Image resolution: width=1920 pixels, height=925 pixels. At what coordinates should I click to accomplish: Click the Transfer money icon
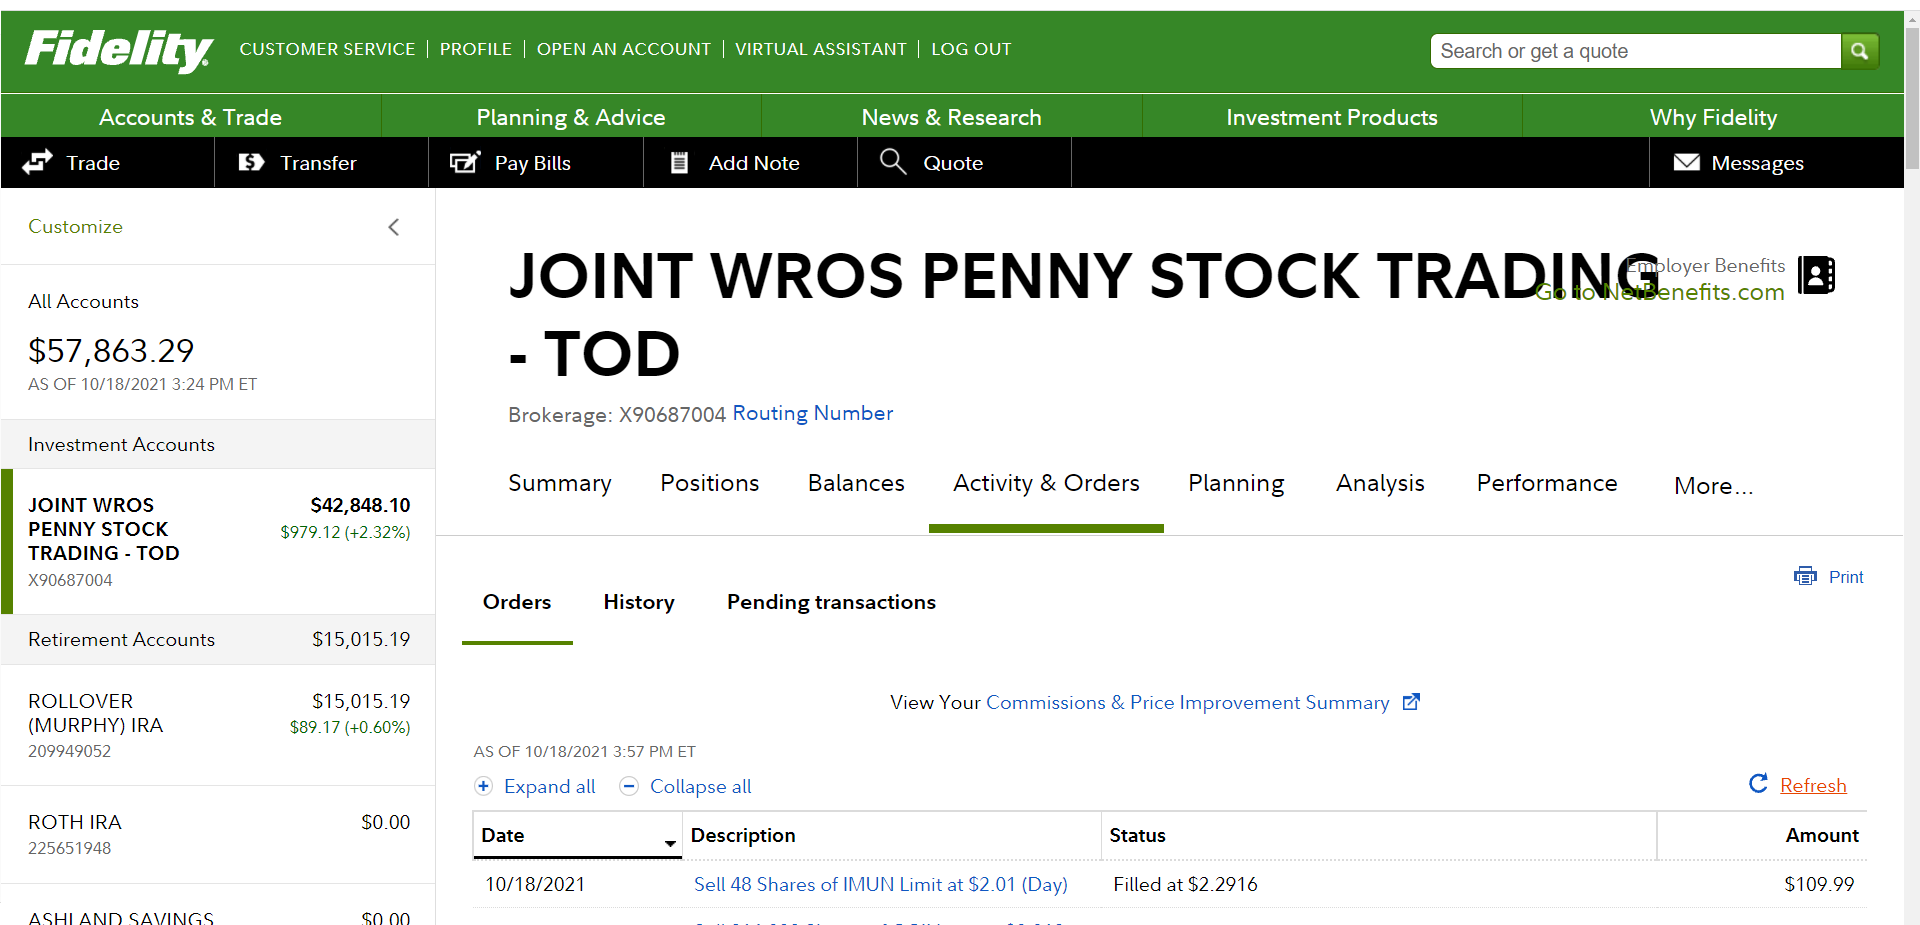click(x=251, y=162)
